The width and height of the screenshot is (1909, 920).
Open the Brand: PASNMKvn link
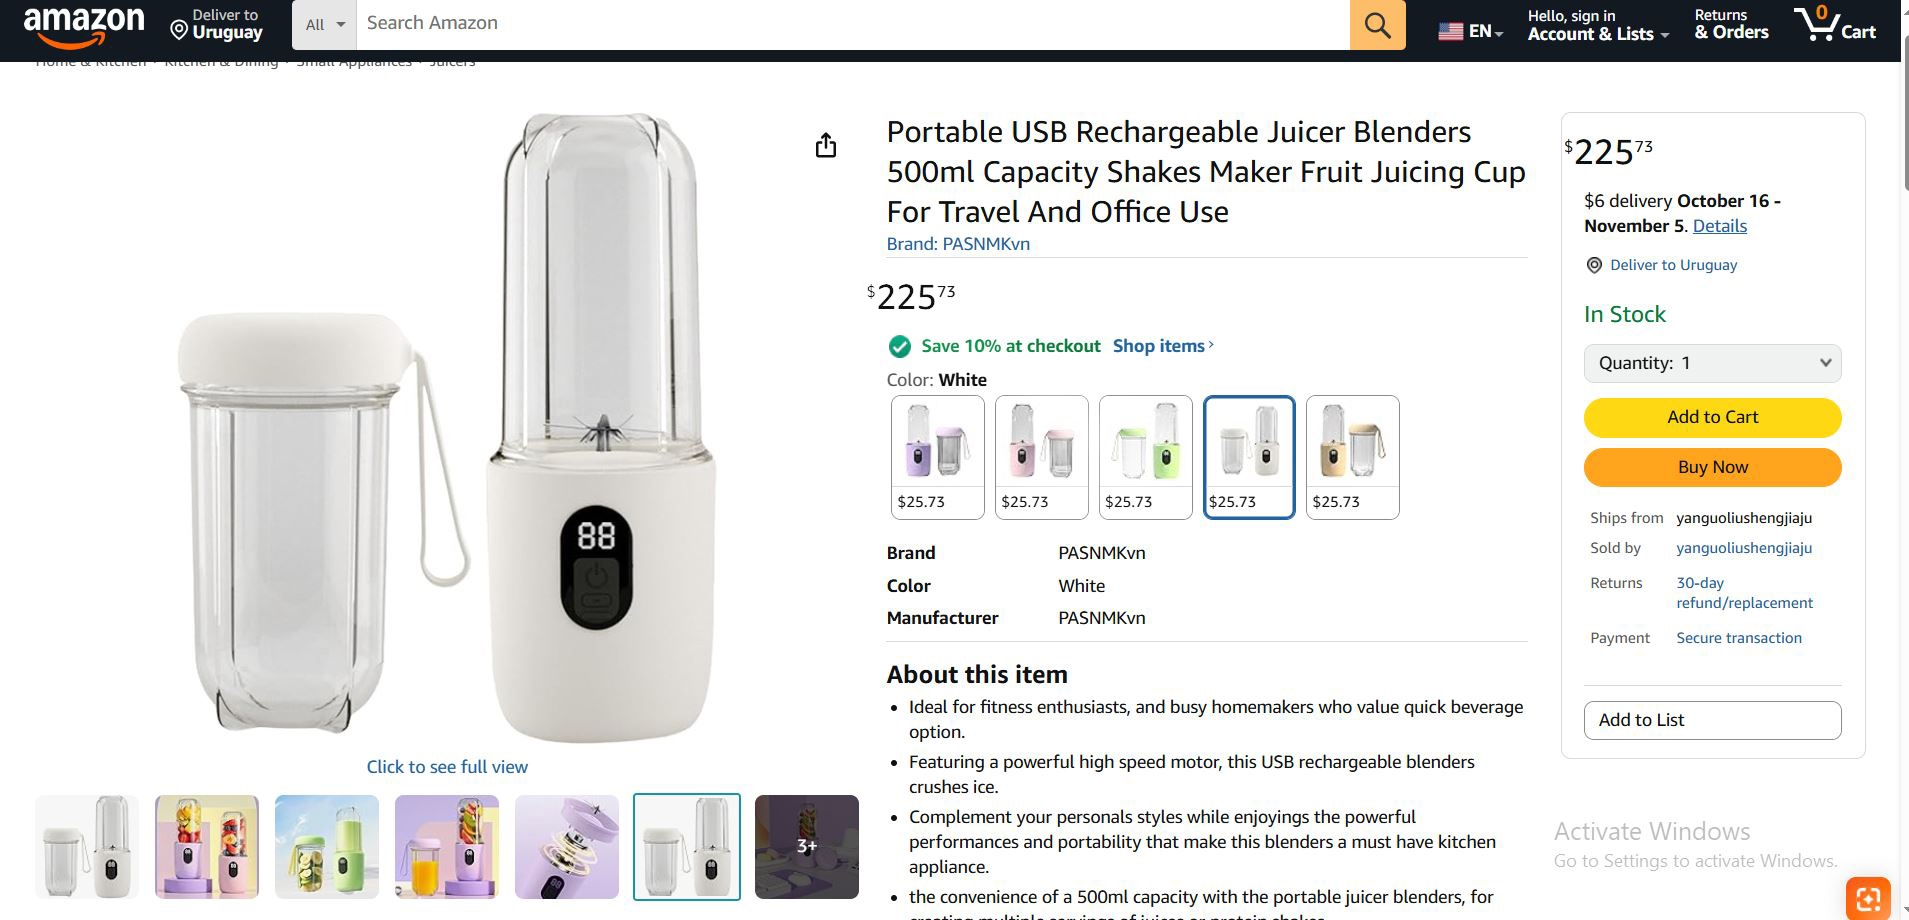coord(957,244)
